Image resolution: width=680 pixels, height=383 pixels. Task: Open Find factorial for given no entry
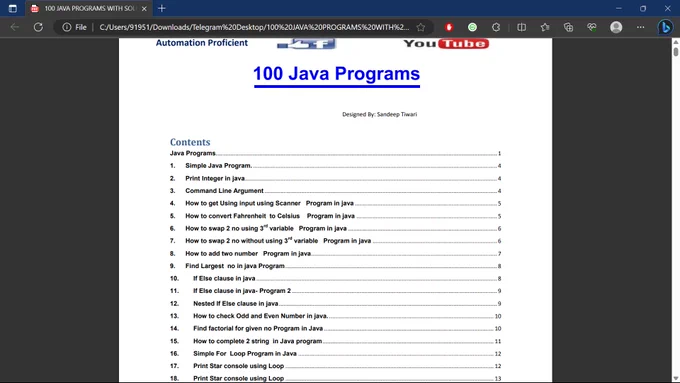[335, 328]
